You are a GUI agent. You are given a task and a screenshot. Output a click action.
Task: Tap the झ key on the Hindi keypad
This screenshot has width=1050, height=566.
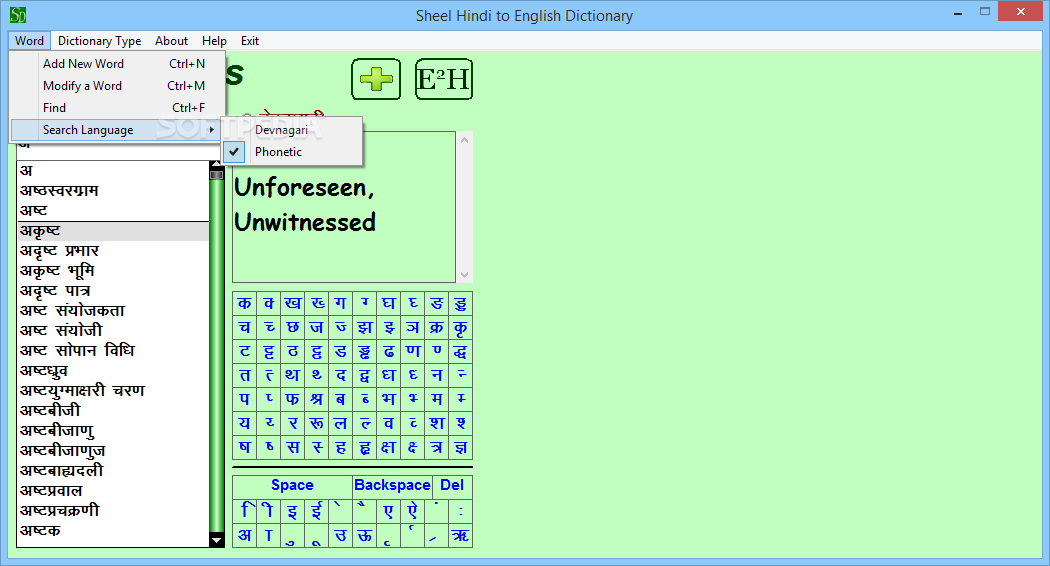[x=365, y=328]
